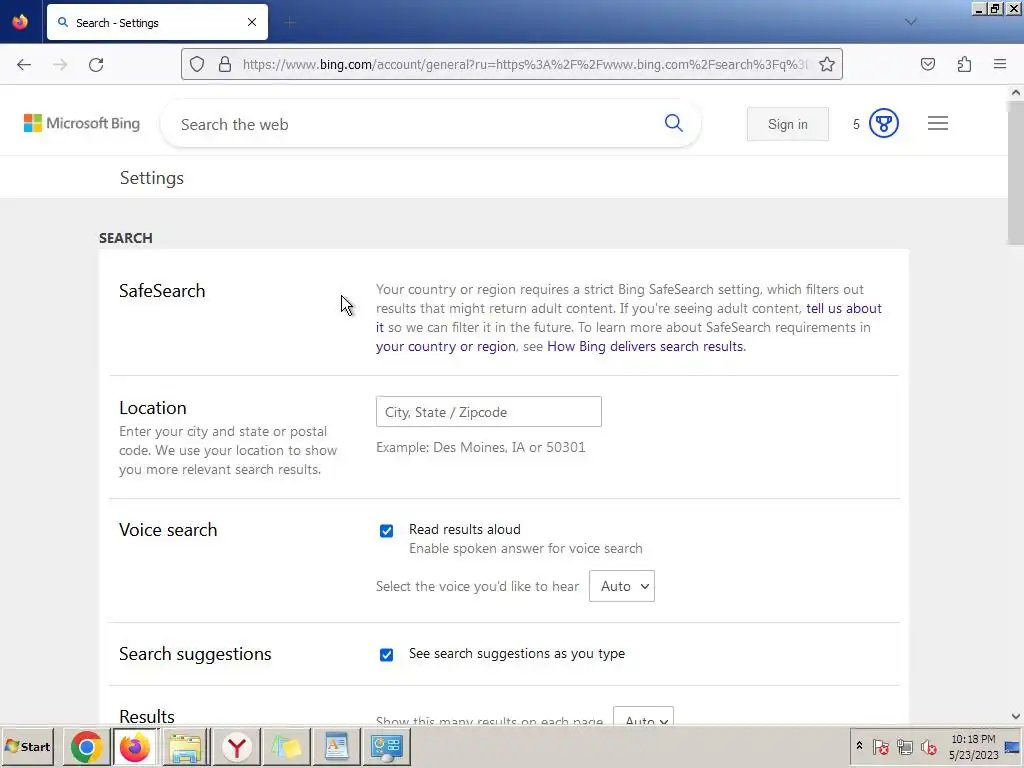Viewport: 1024px width, 768px height.
Task: Click the Voice search setting label
Action: pyautogui.click(x=168, y=530)
